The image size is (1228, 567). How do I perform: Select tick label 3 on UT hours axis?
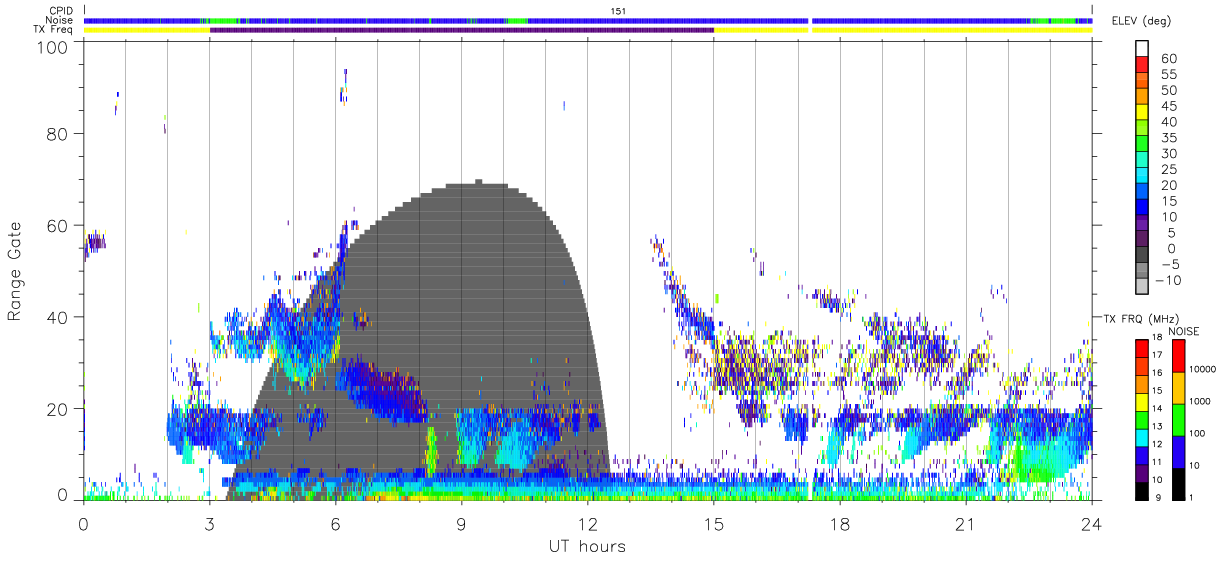[x=209, y=523]
